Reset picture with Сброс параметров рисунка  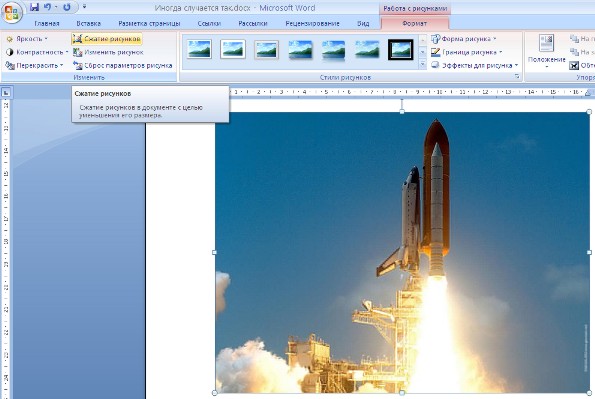(x=123, y=65)
